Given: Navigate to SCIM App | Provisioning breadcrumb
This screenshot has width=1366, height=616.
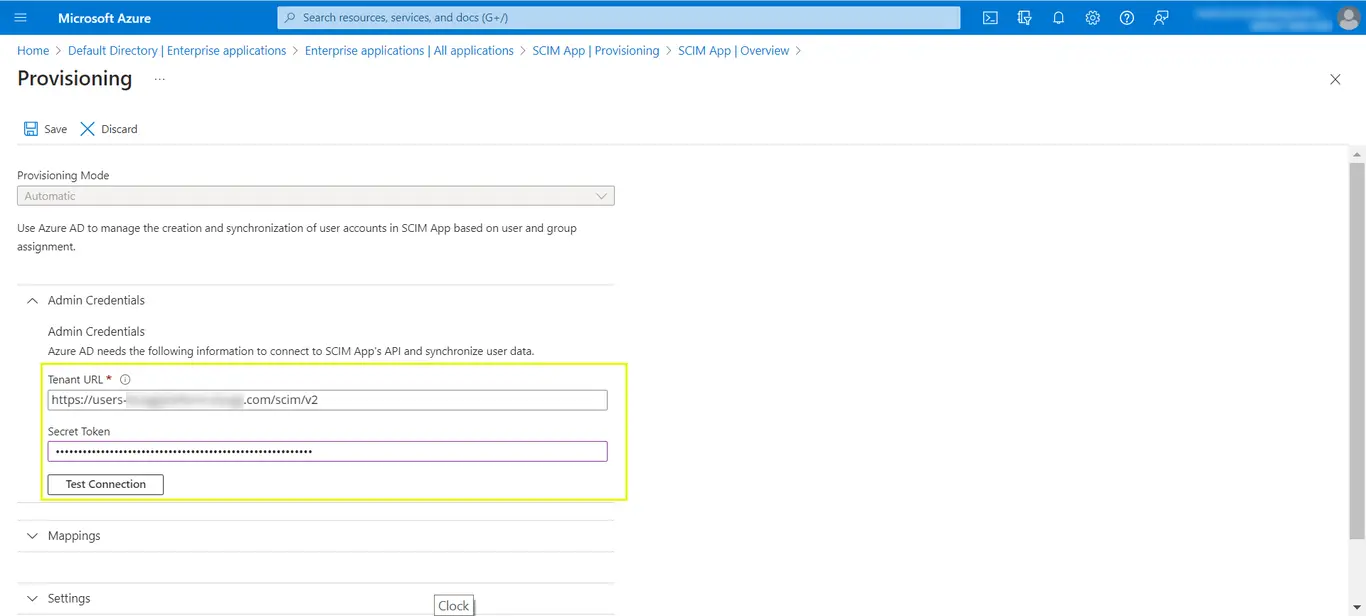Looking at the screenshot, I should pos(596,51).
